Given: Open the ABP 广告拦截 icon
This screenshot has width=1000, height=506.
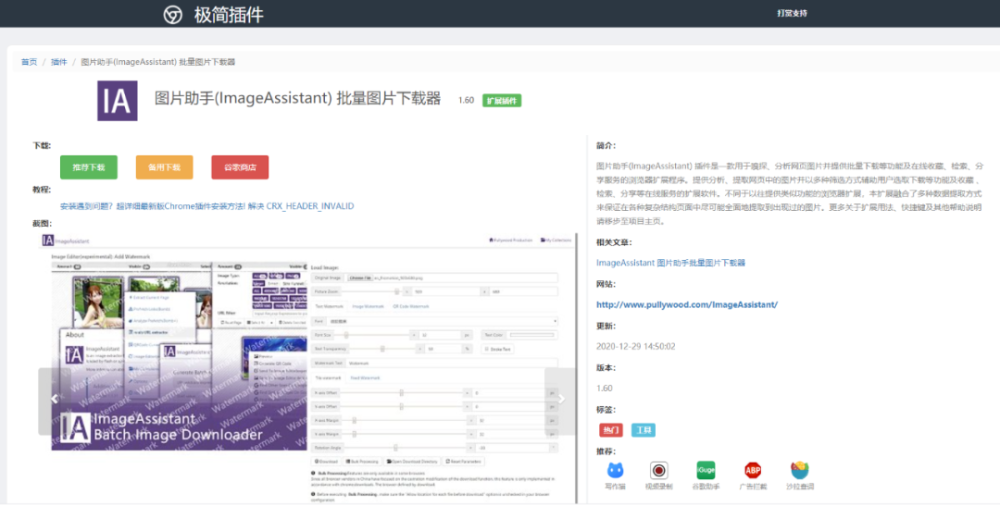Looking at the screenshot, I should coord(753,471).
